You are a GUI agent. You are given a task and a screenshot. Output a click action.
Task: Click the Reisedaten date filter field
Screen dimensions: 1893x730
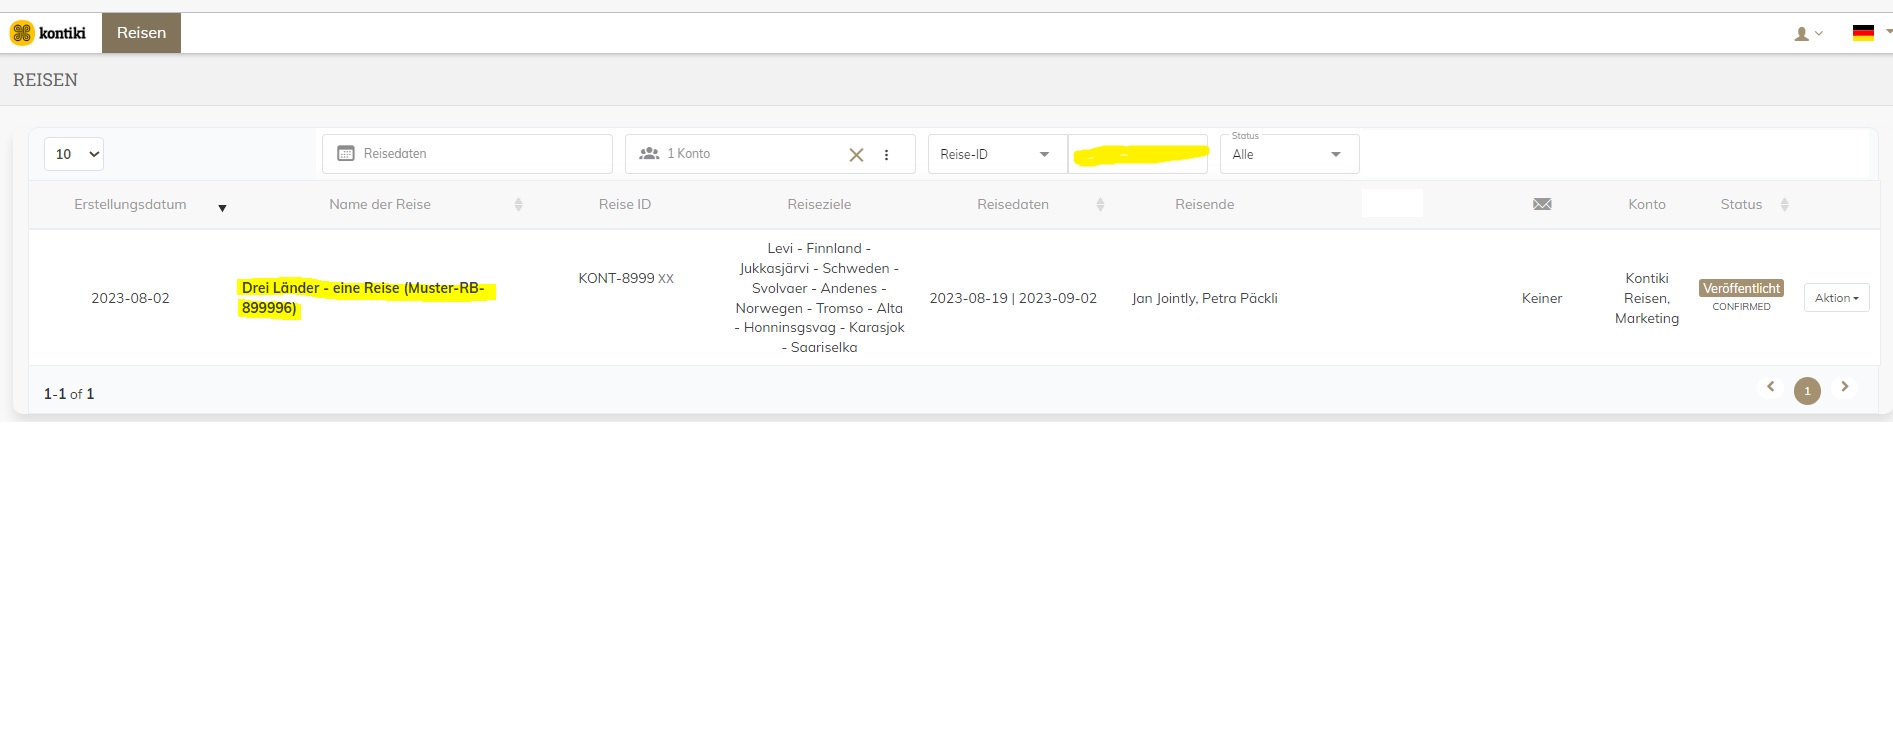(467, 154)
